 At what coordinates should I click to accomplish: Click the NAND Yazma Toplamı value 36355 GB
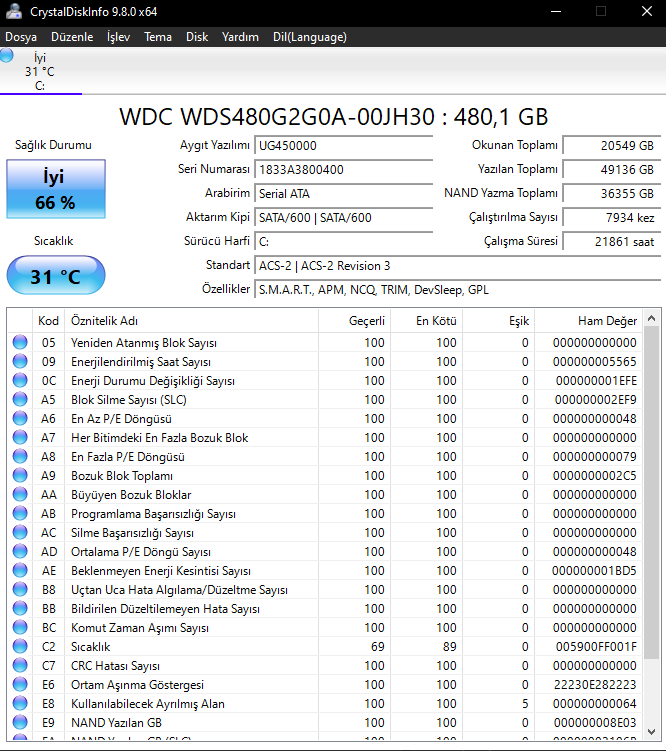[611, 193]
